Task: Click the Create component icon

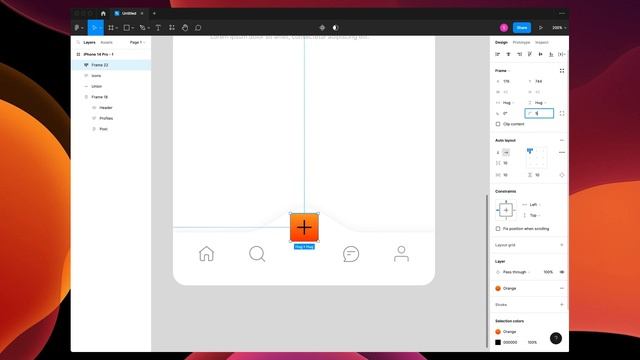Action: [x=322, y=28]
